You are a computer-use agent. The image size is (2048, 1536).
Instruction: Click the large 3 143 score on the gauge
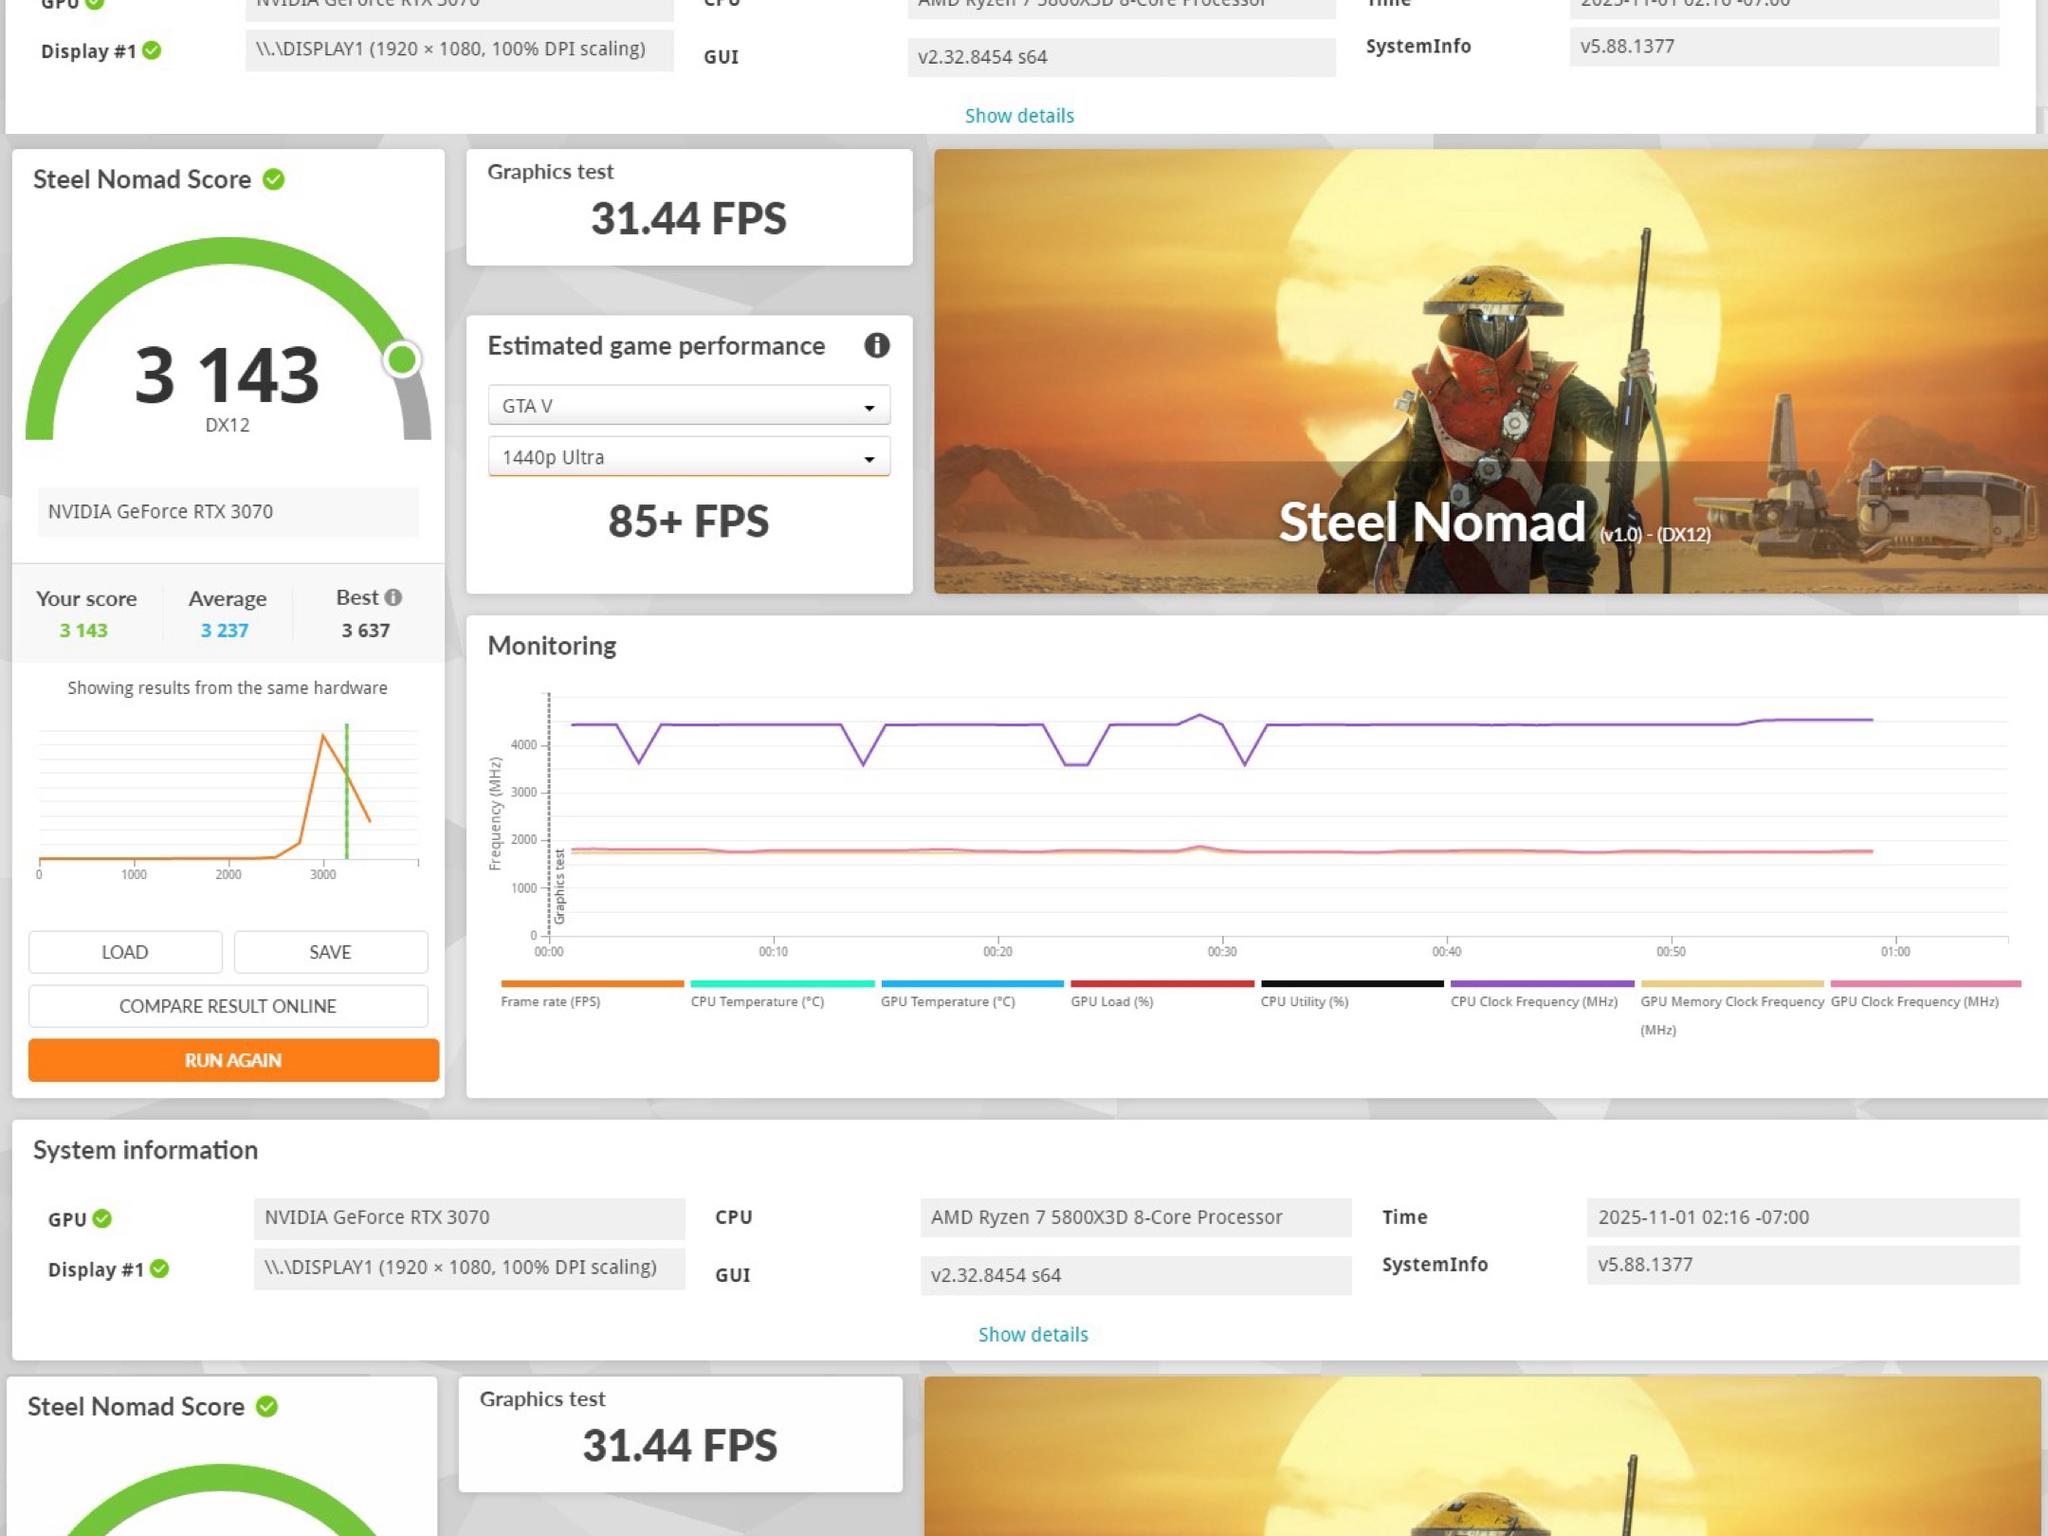pos(227,375)
